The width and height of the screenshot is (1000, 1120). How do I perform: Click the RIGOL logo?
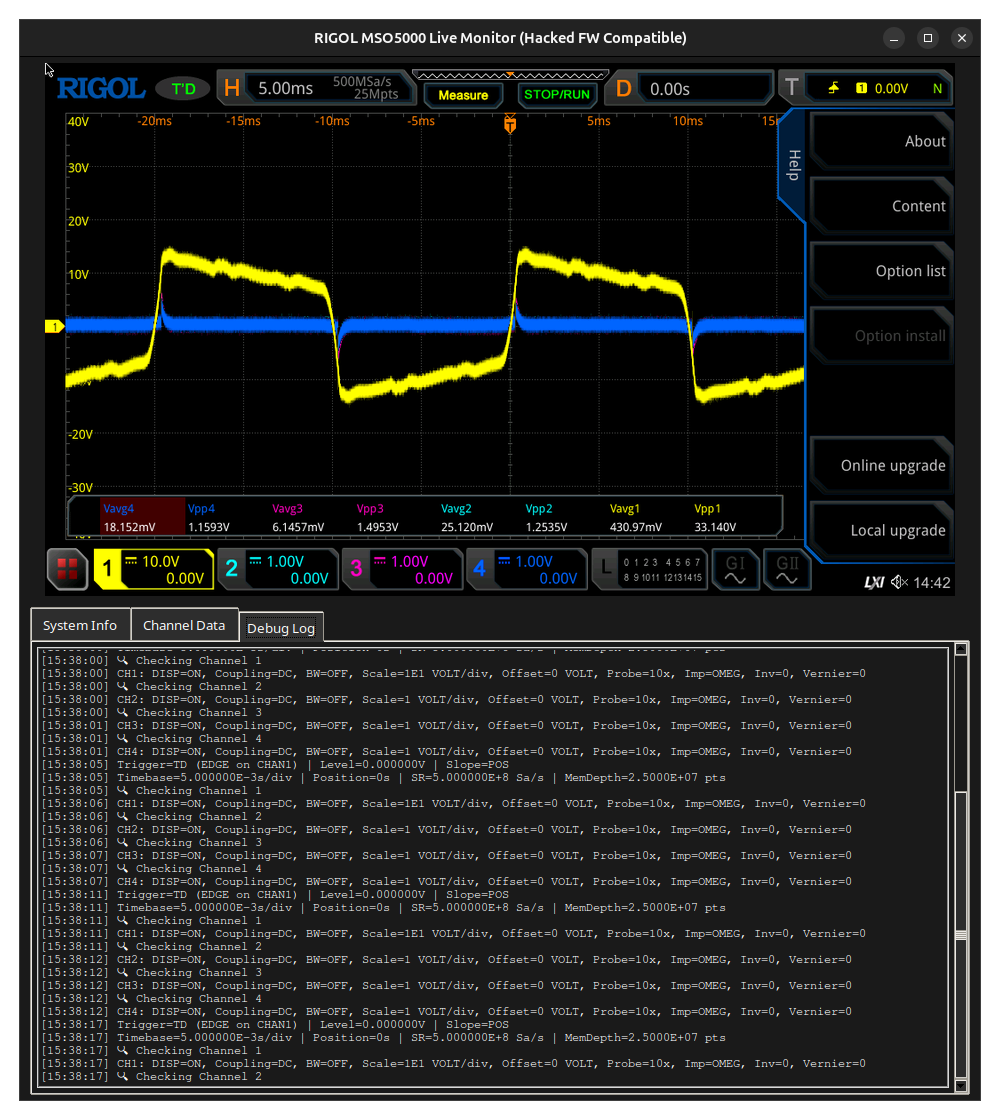(x=101, y=89)
